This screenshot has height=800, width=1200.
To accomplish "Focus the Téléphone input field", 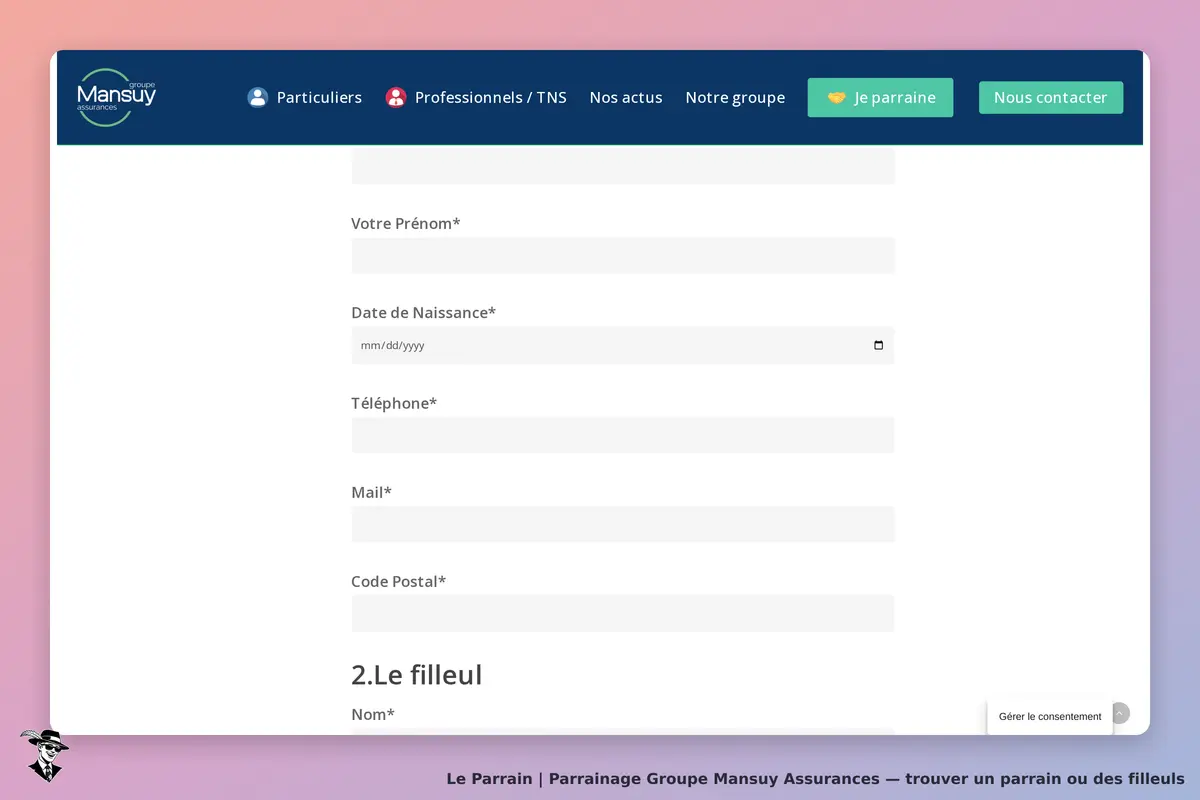I will tap(623, 435).
